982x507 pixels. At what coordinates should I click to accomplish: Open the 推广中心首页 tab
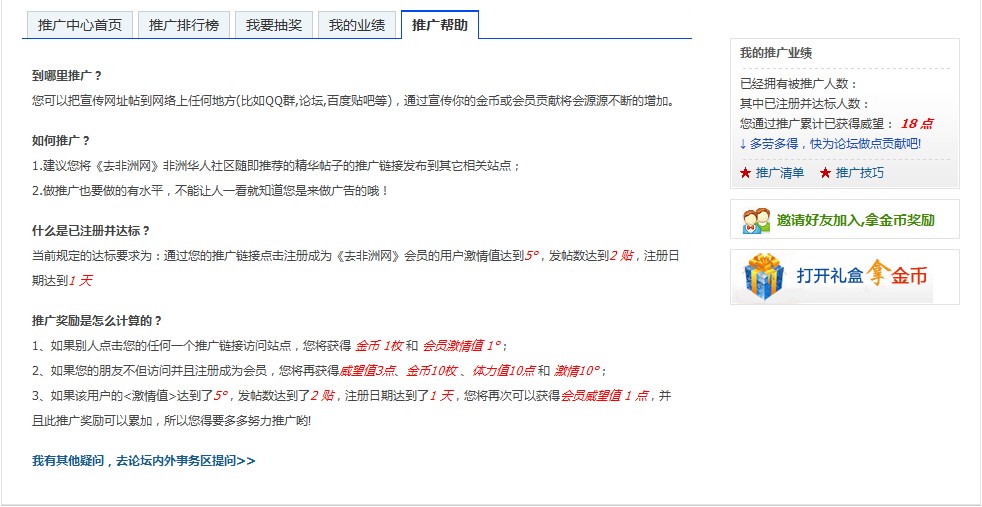pos(80,26)
